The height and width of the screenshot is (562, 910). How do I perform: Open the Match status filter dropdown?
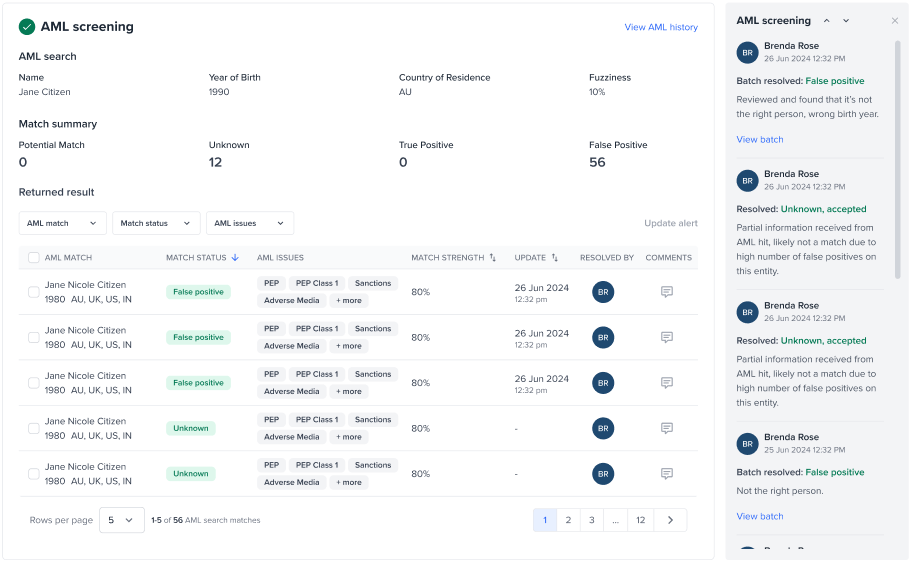coord(156,223)
